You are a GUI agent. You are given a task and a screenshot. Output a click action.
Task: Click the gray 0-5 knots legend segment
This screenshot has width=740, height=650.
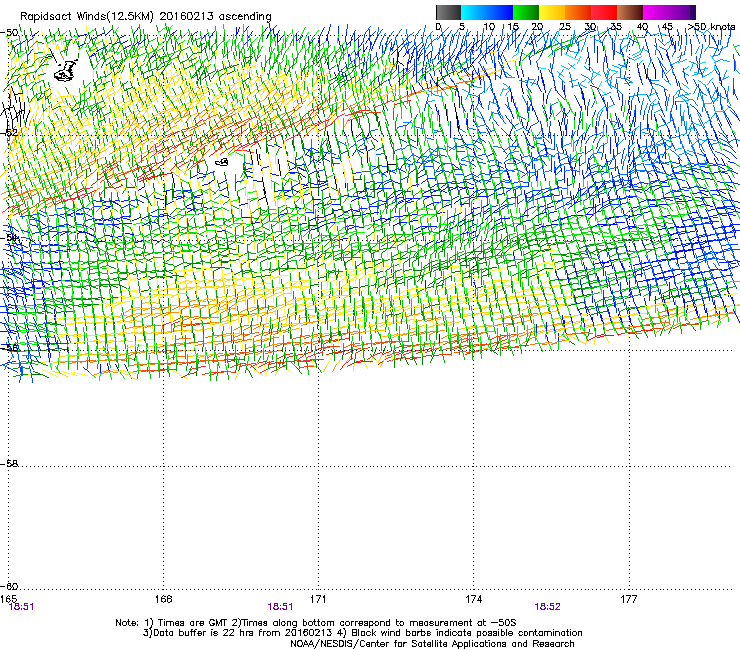(x=448, y=12)
